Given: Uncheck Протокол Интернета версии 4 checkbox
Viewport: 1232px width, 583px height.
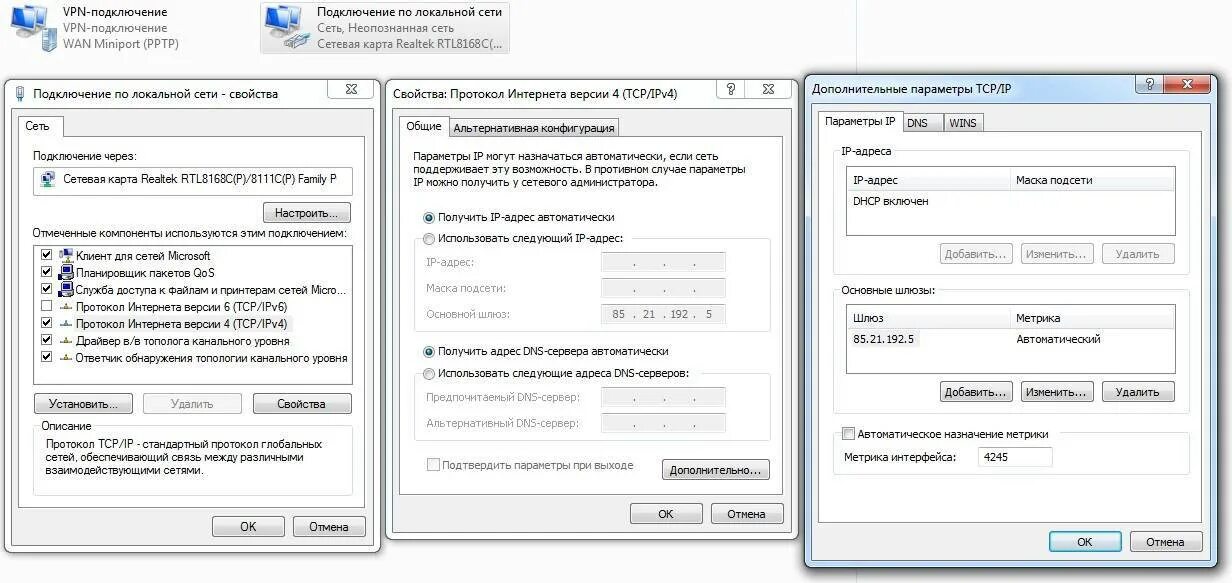Looking at the screenshot, I should pos(46,324).
